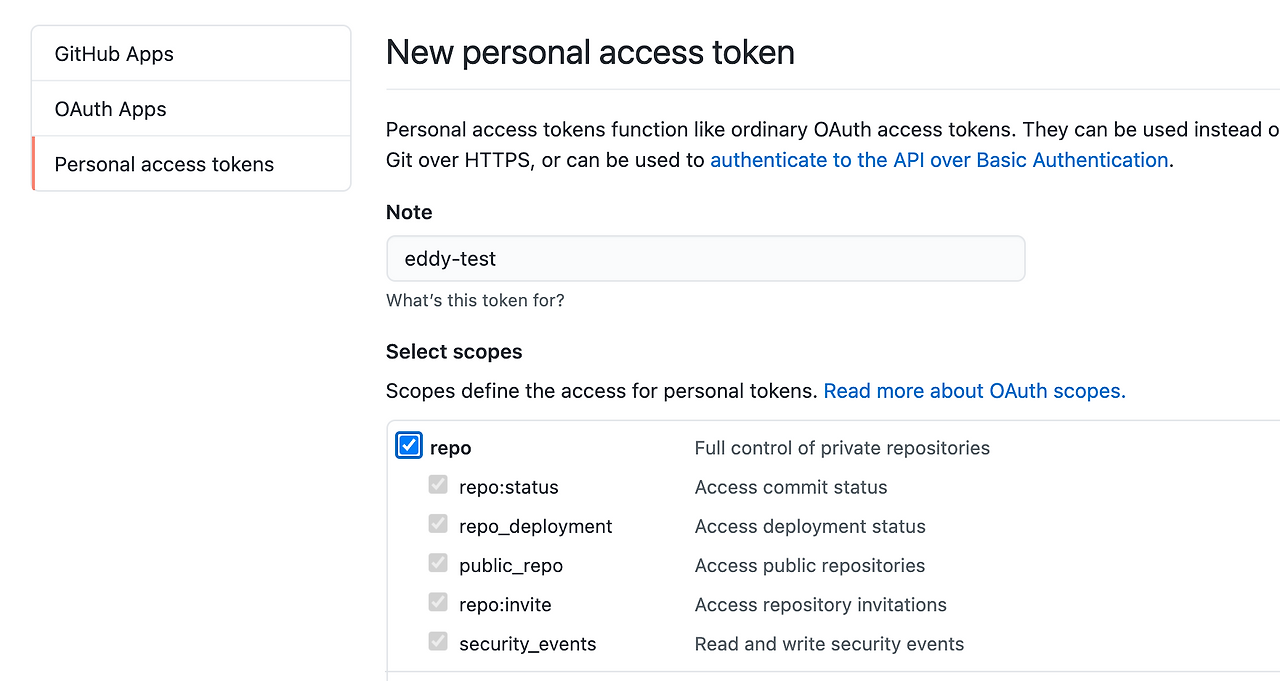Click the 'What's this token for?' helper text

click(475, 300)
